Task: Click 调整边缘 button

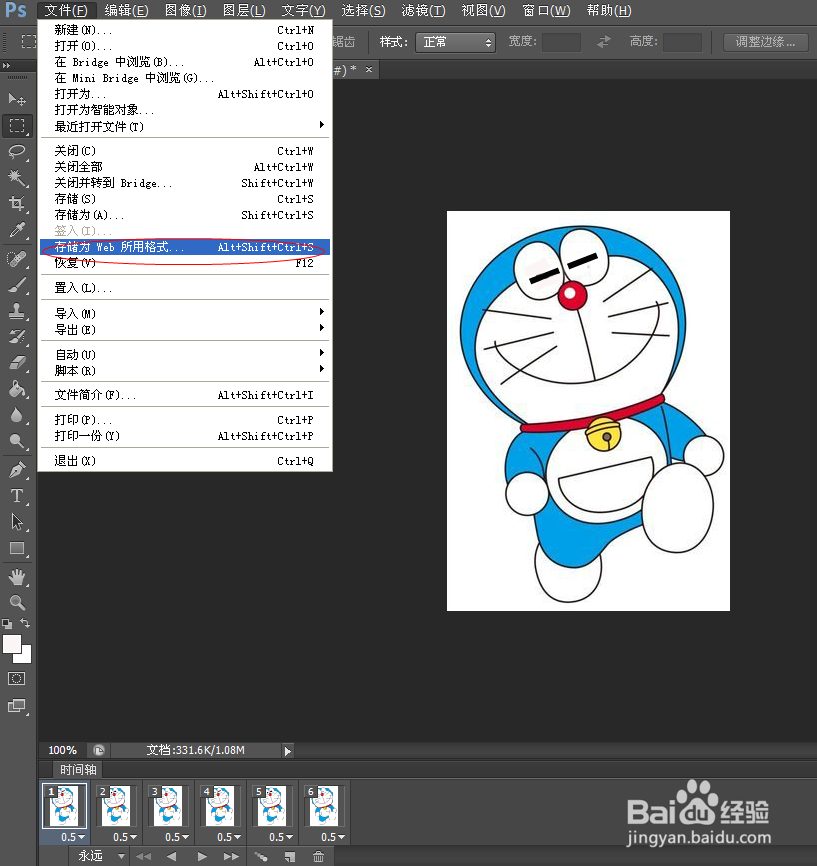Action: [x=766, y=42]
